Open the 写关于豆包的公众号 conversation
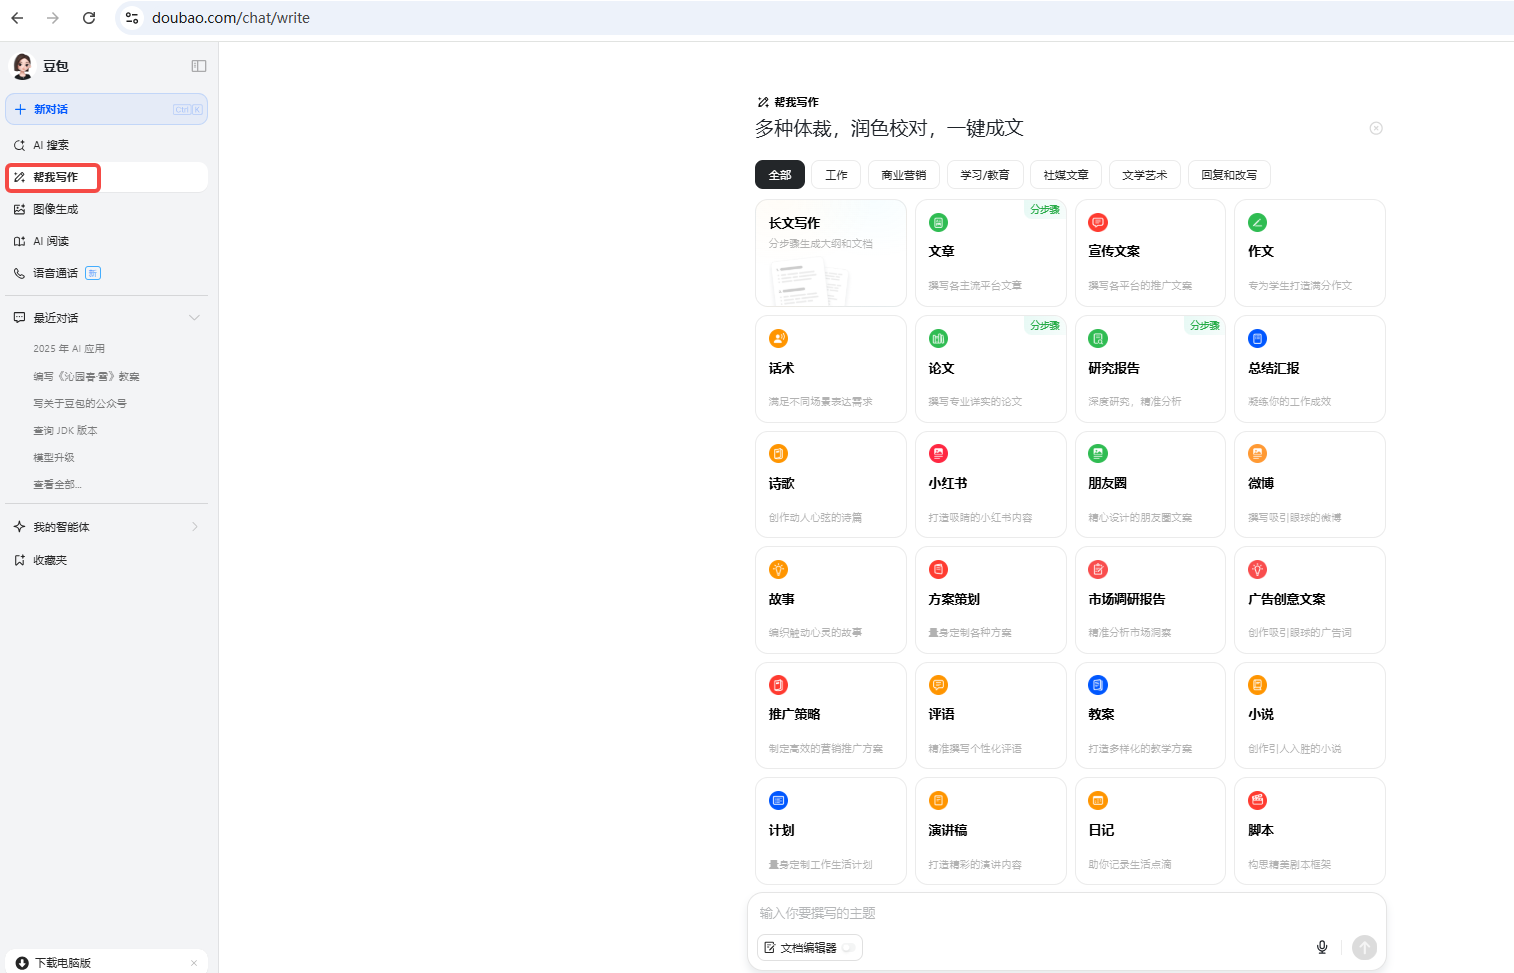 pyautogui.click(x=80, y=404)
